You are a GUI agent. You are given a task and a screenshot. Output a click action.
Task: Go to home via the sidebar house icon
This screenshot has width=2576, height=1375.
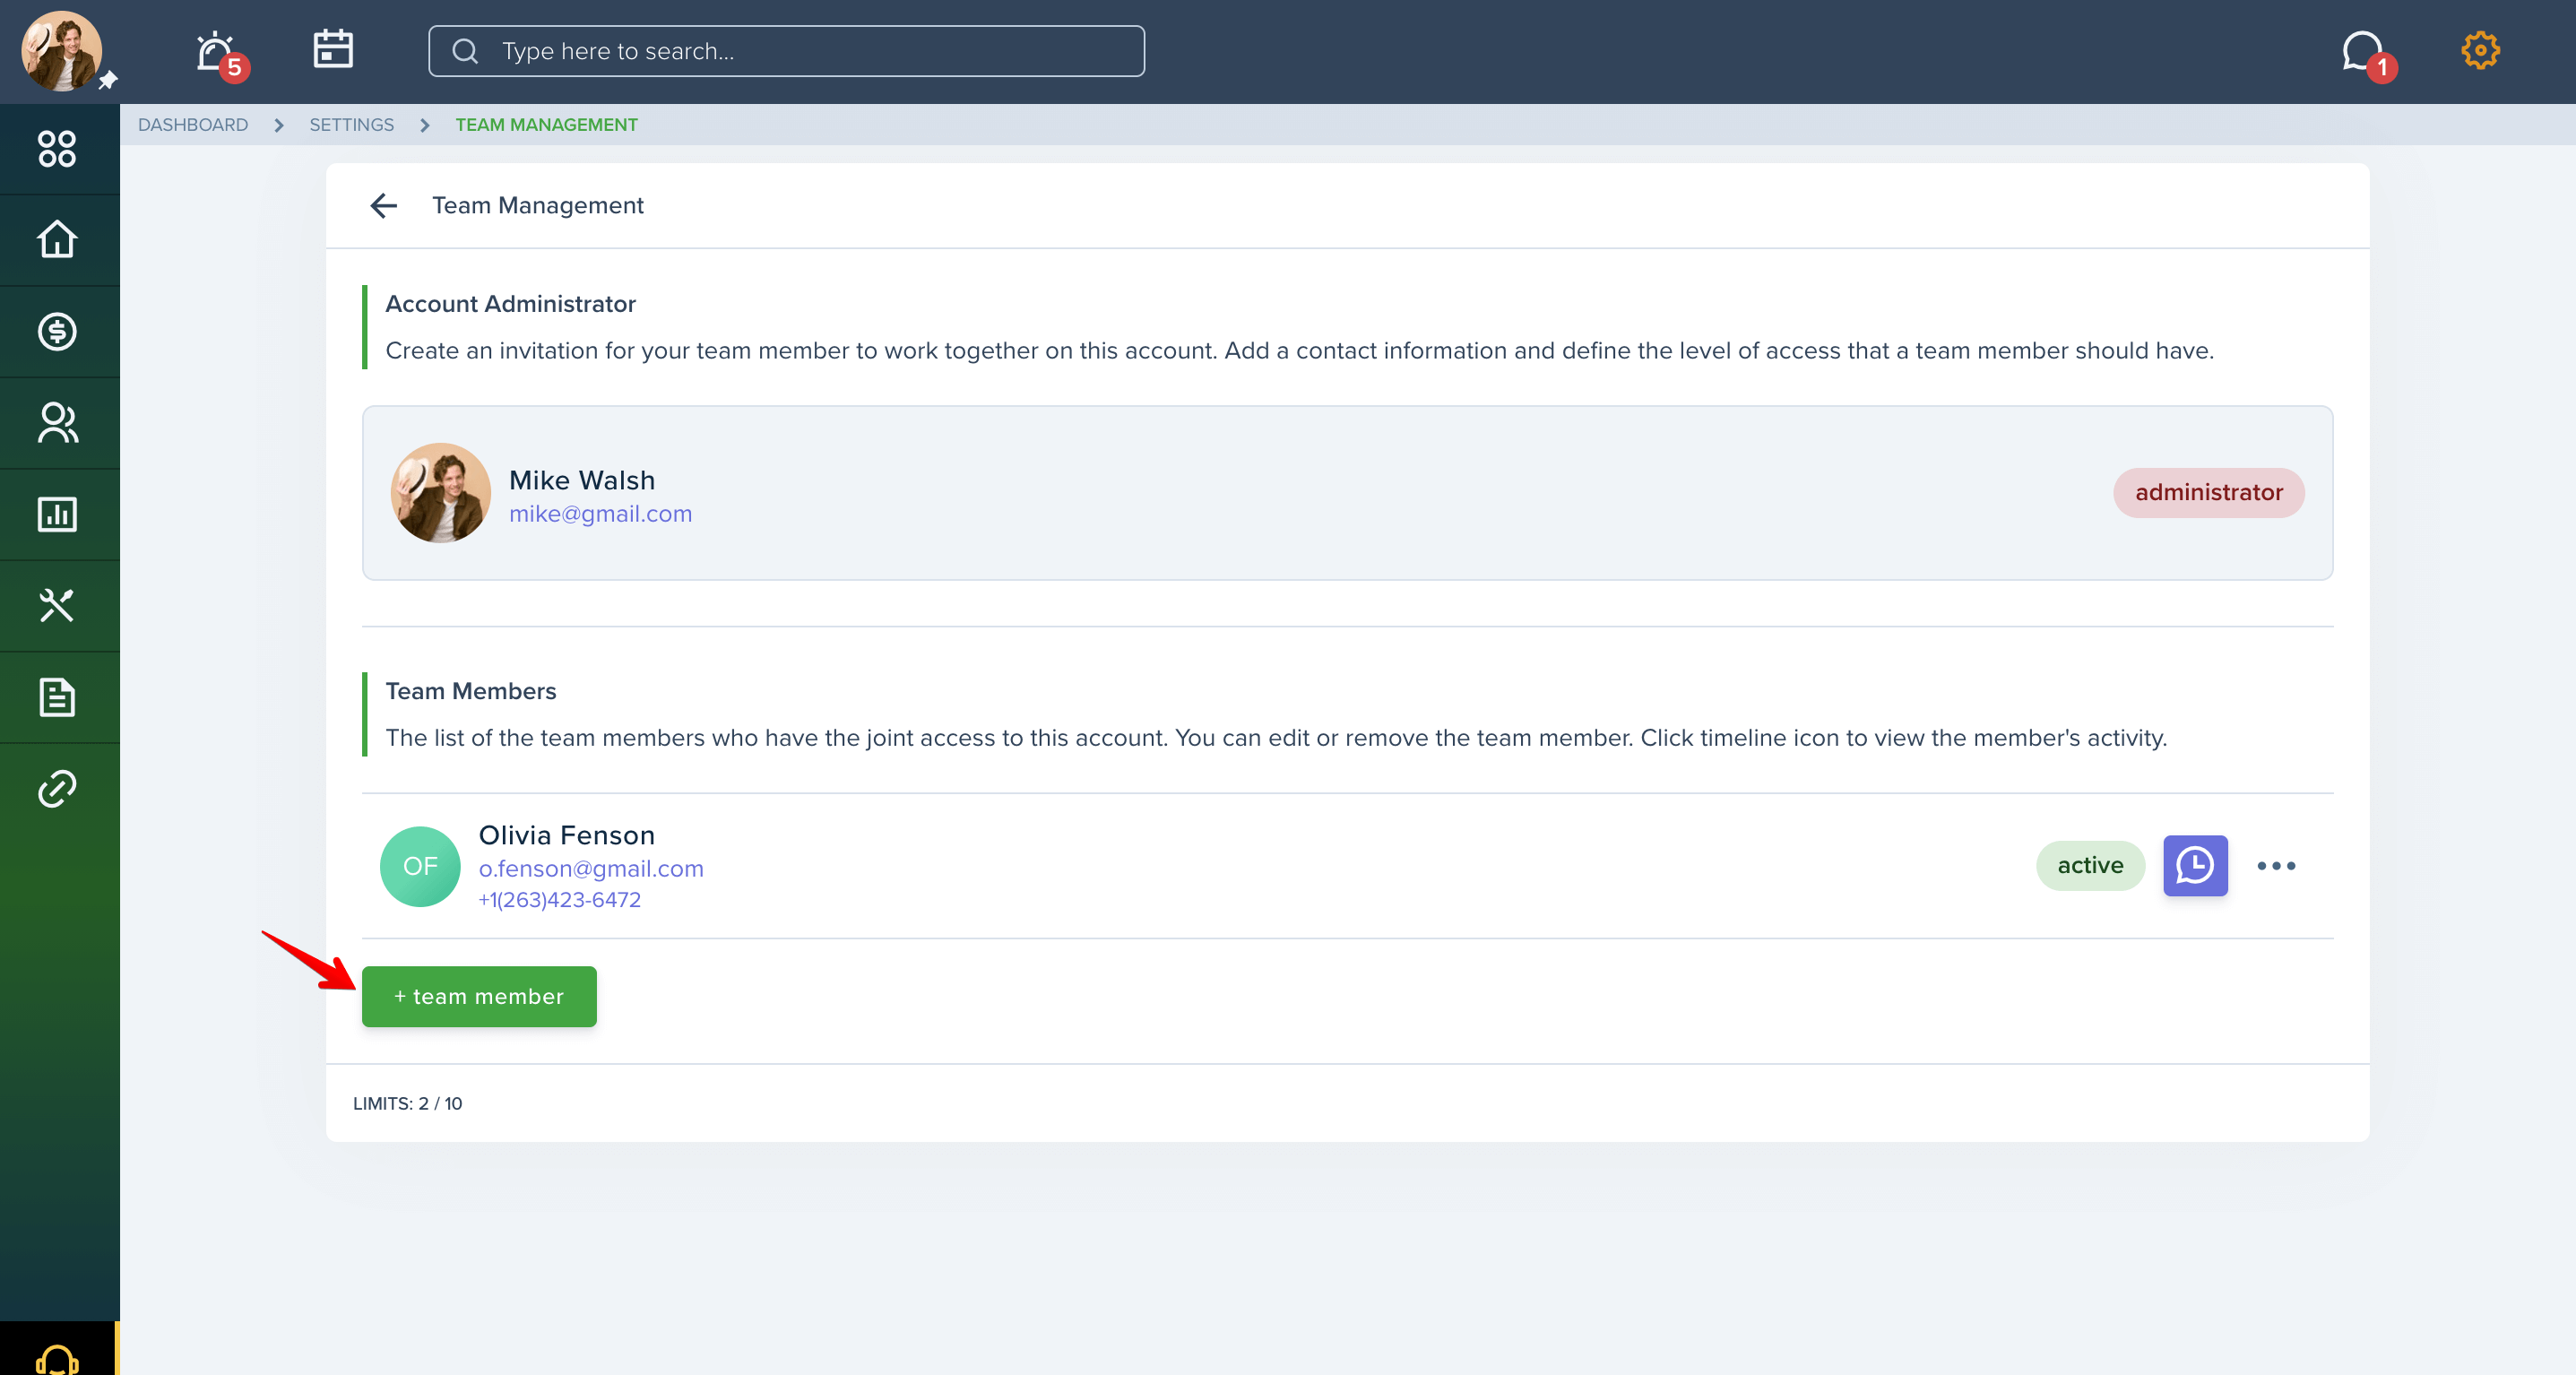pyautogui.click(x=57, y=239)
